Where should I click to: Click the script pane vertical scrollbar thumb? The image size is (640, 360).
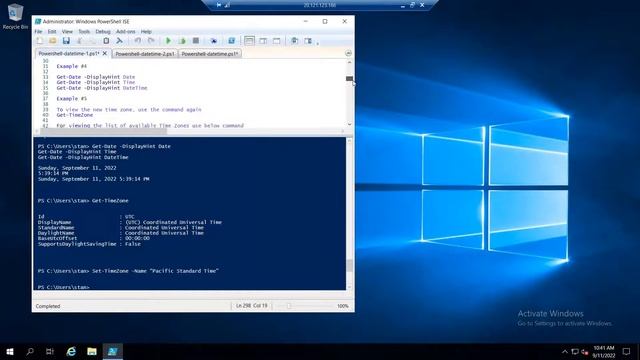[349, 78]
